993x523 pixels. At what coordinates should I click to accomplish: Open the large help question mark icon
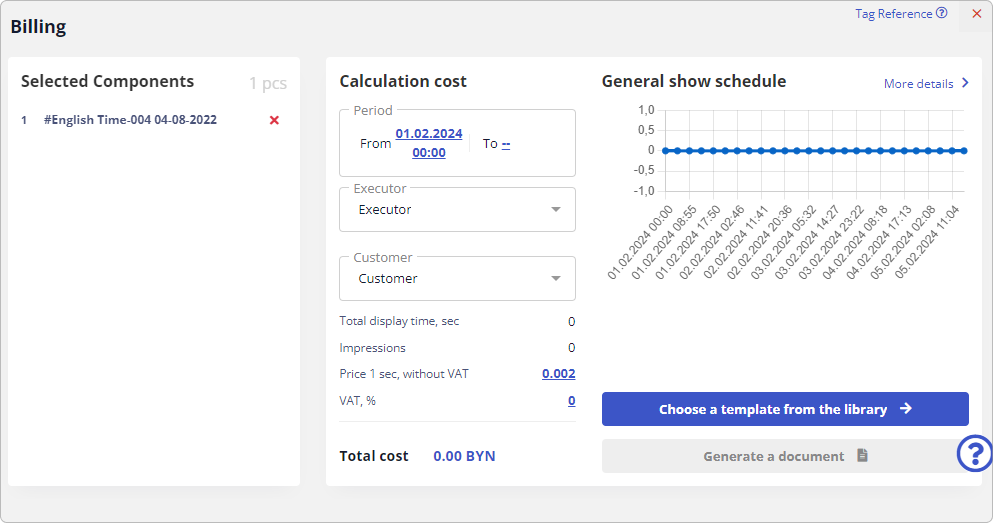point(974,453)
